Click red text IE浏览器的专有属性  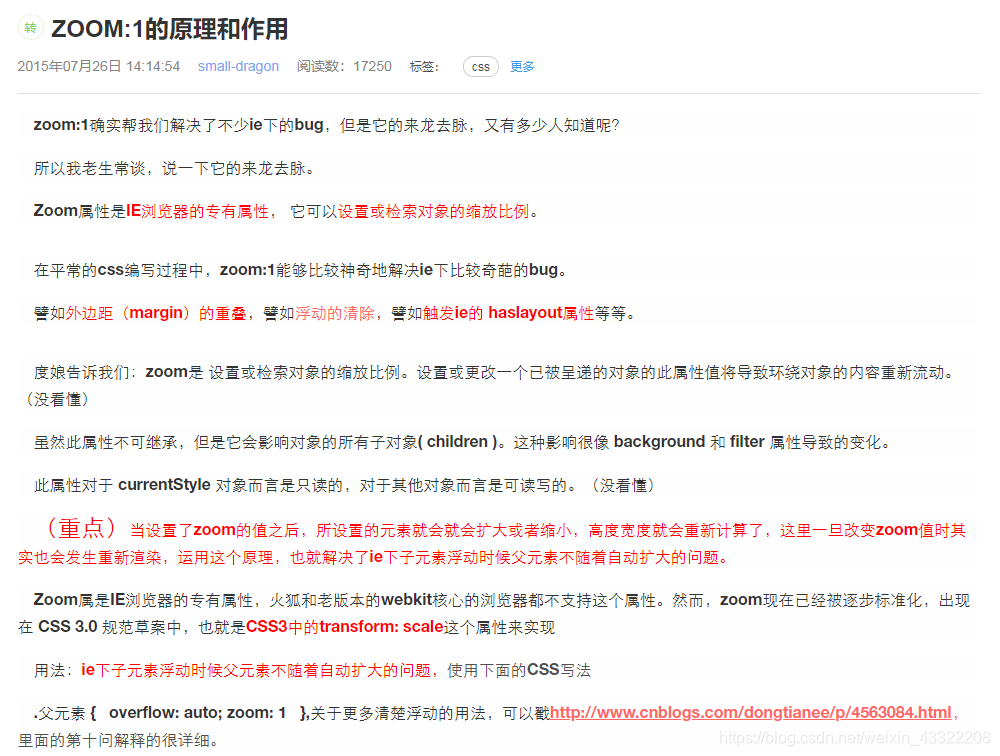(197, 211)
